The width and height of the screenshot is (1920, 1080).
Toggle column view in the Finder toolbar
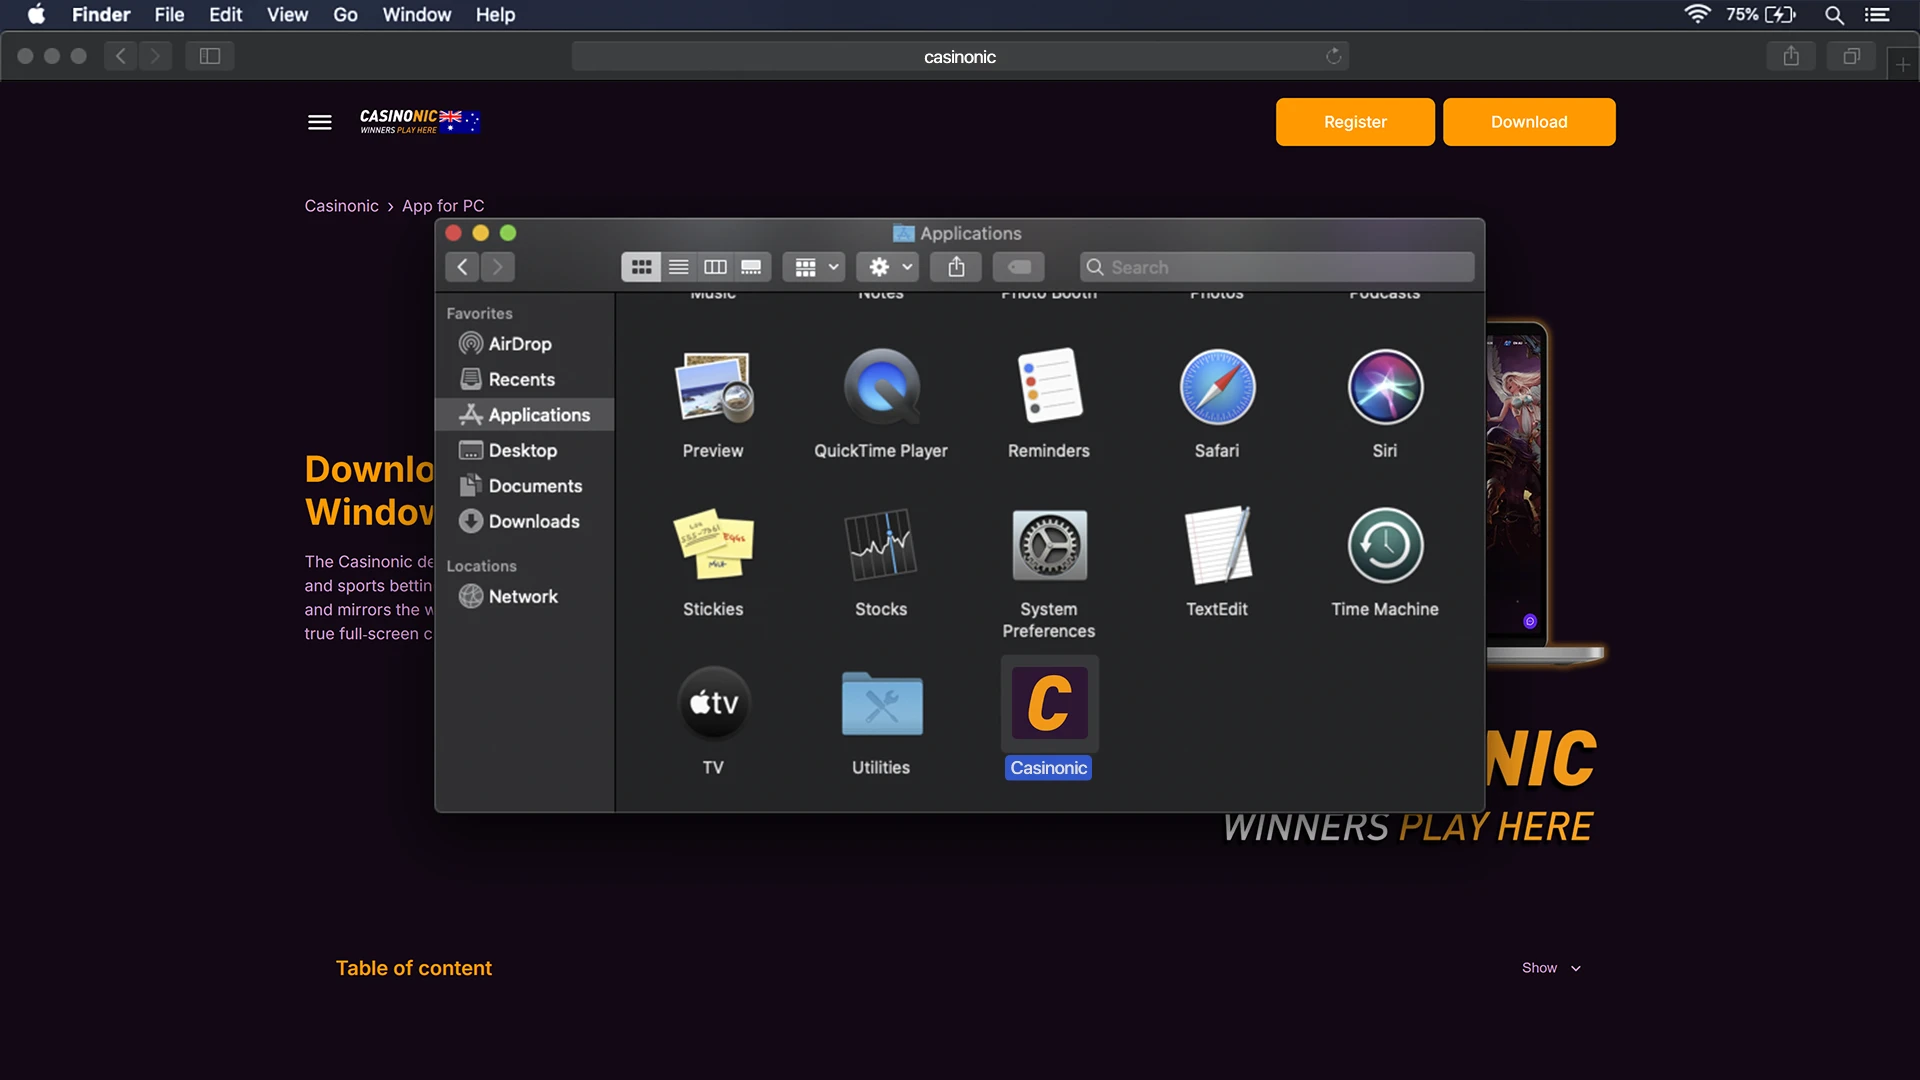(714, 267)
